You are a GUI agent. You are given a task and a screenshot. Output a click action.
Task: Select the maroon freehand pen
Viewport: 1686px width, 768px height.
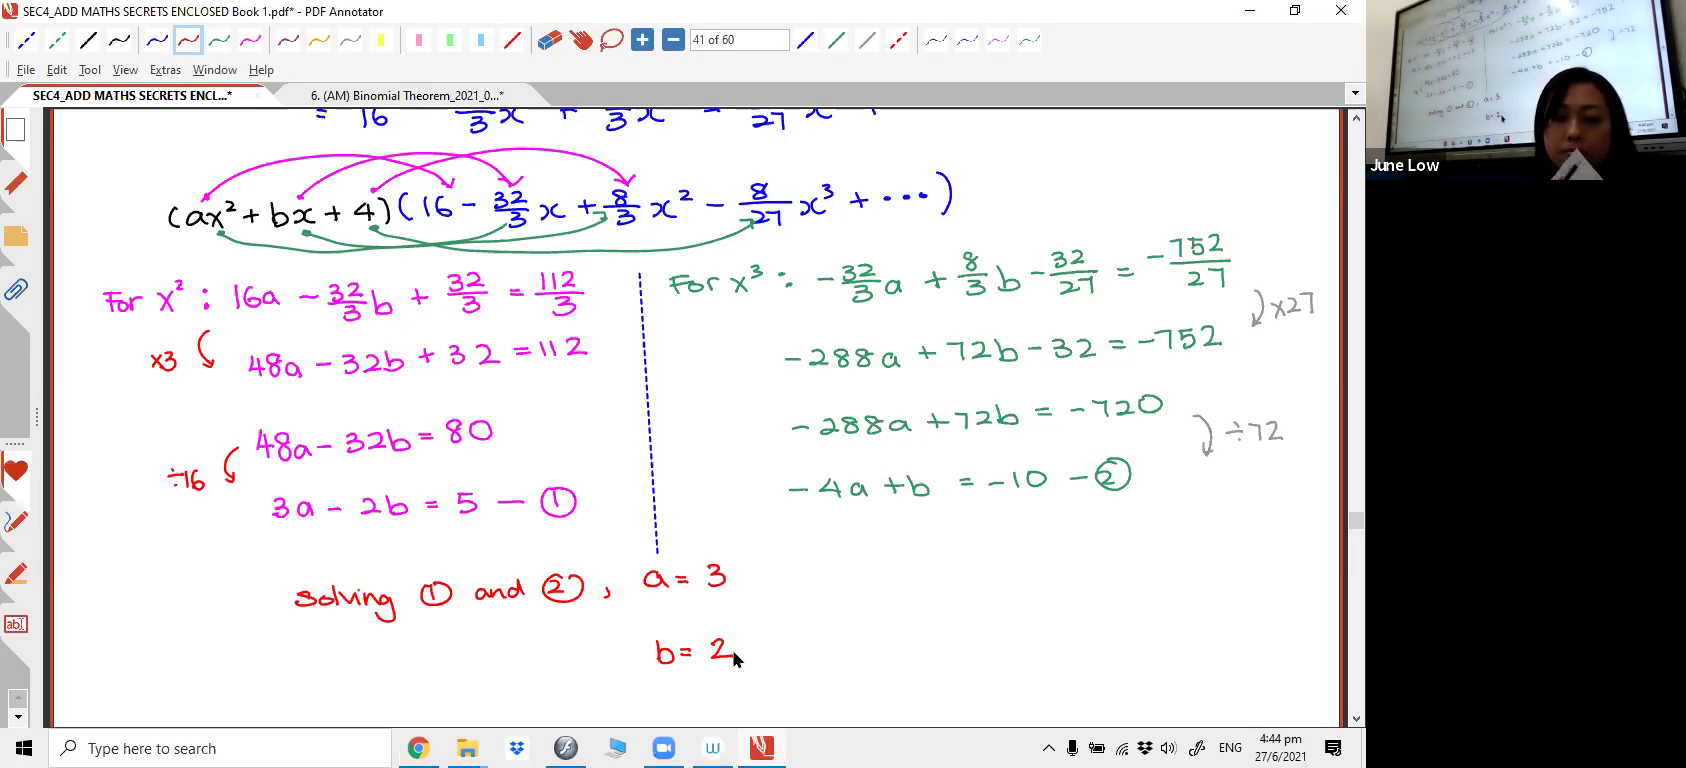288,41
